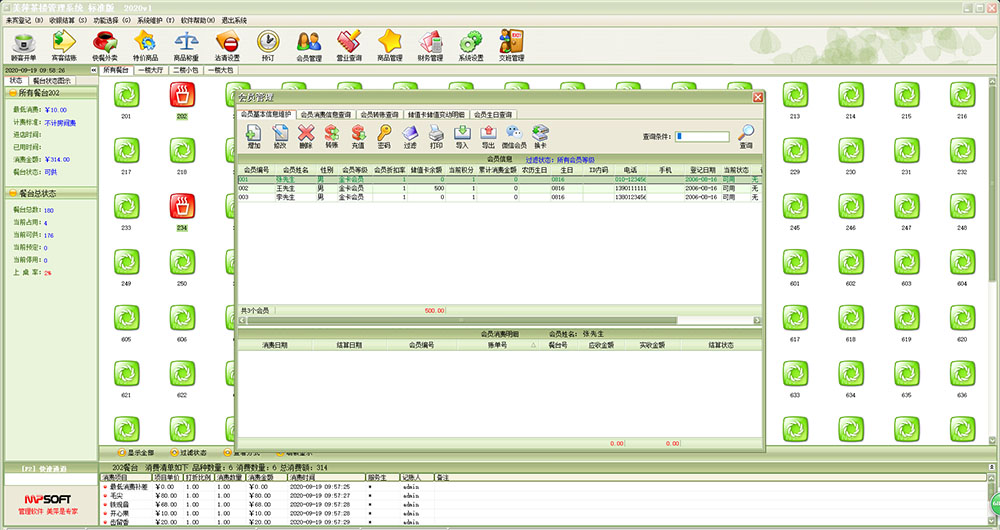Open 会员管理 in main toolbar
The height and width of the screenshot is (530, 1000).
(x=309, y=45)
